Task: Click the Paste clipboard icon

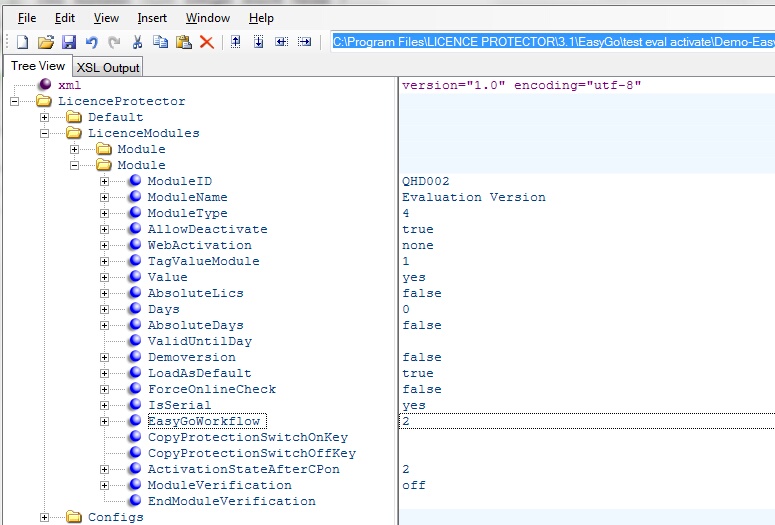Action: click(183, 42)
